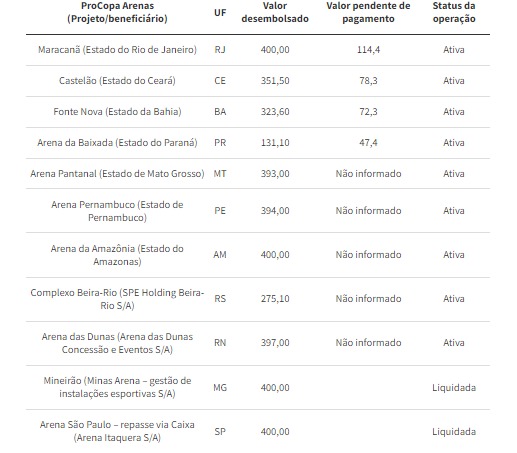517x453 pixels.
Task: Select the Arena Pantanal project cell
Action: [117, 174]
